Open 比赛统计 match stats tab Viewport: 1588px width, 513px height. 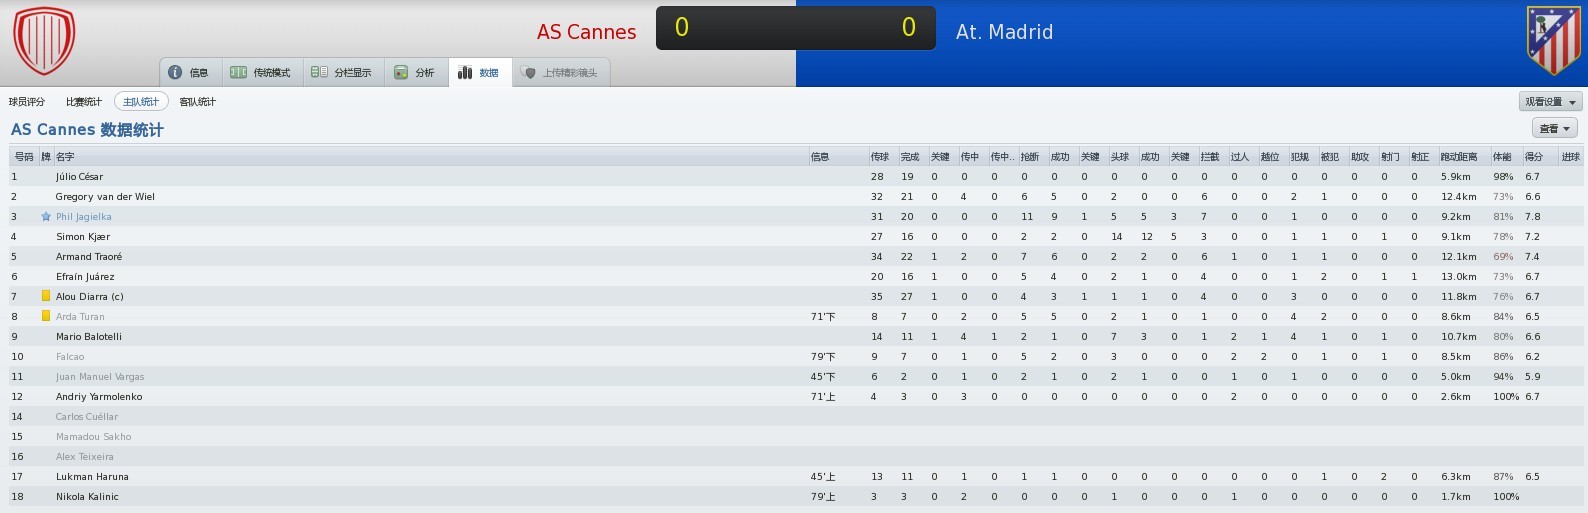point(84,102)
